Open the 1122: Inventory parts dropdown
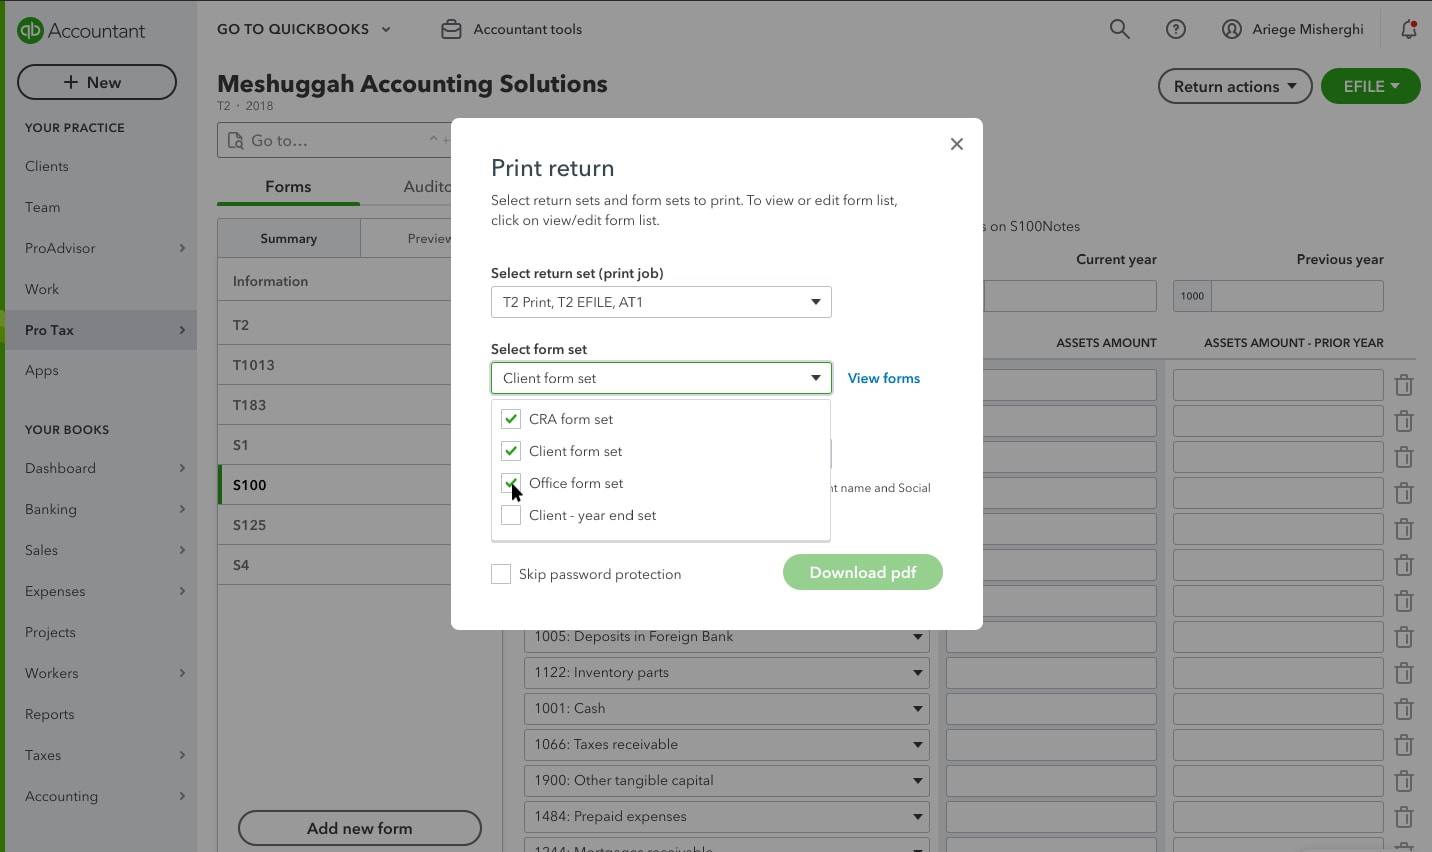This screenshot has height=852, width=1432. click(x=727, y=673)
